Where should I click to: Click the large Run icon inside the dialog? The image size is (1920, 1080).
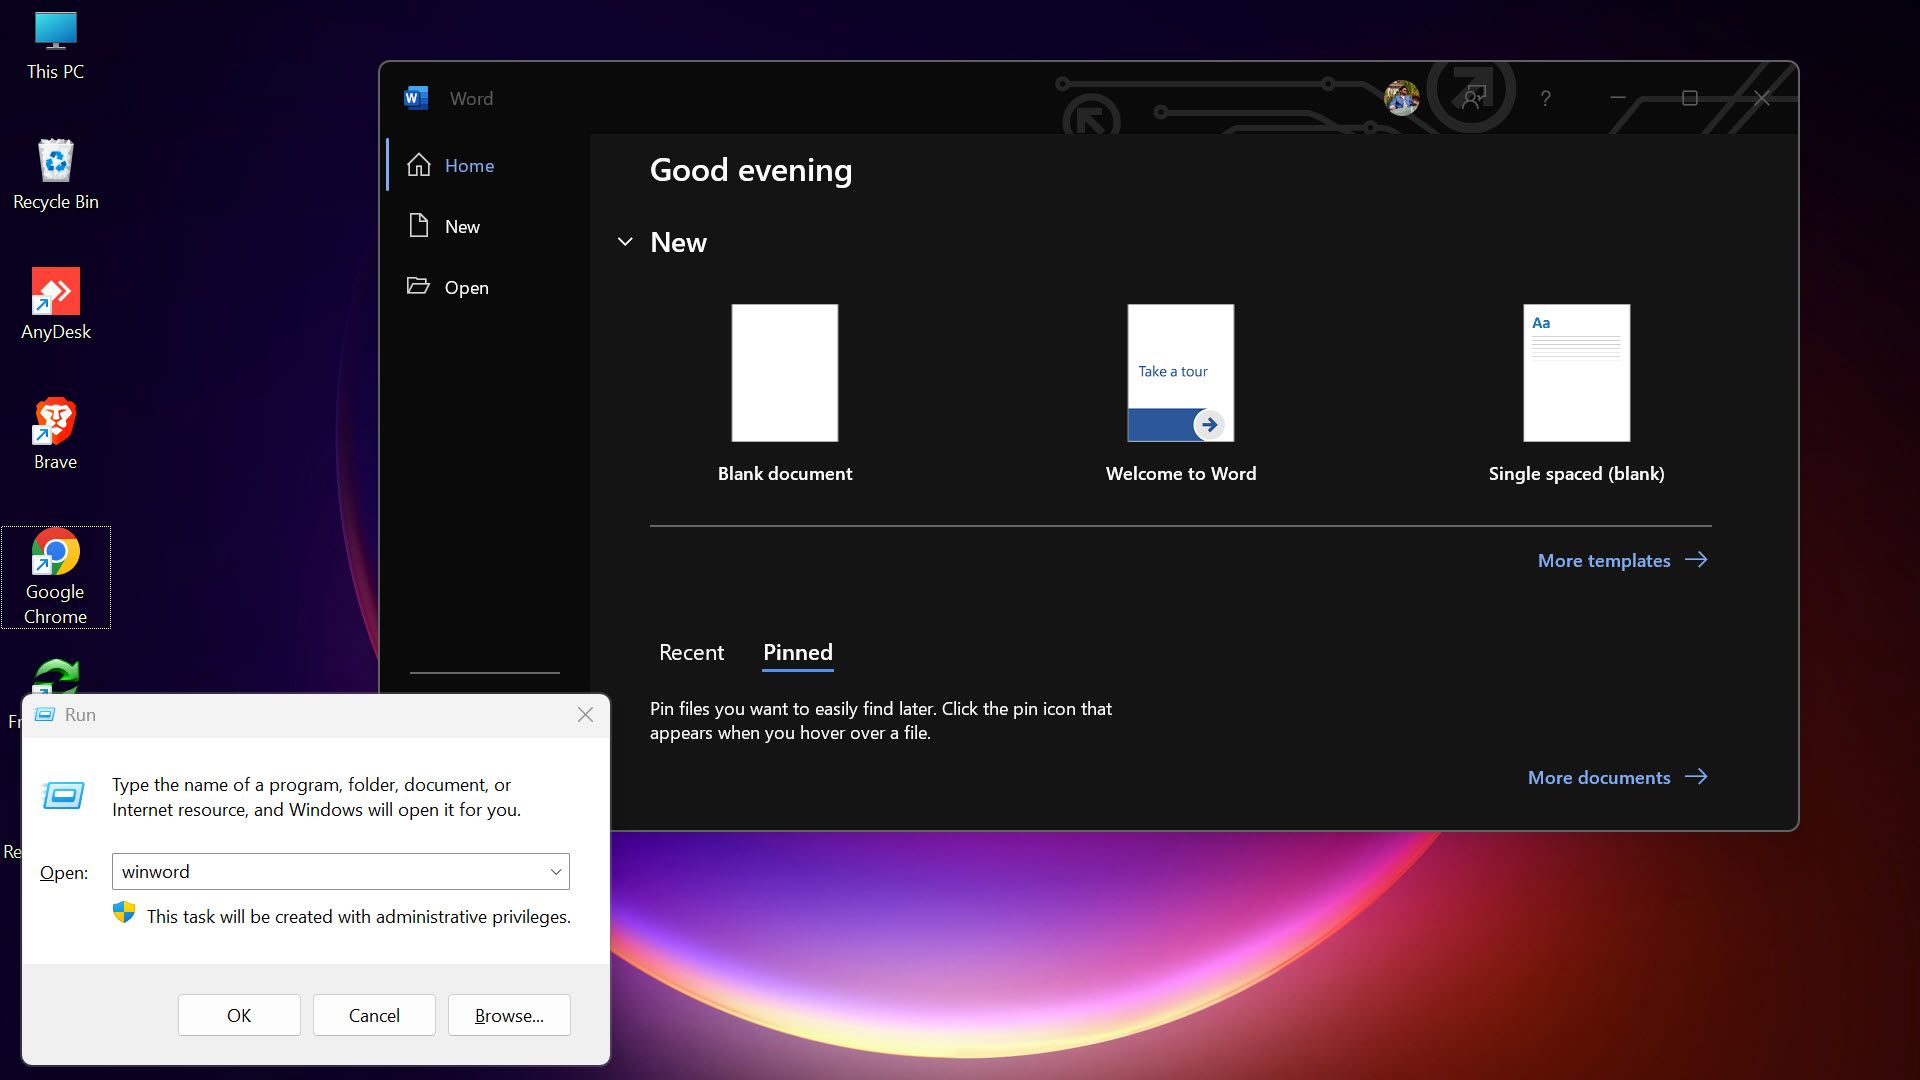point(63,796)
